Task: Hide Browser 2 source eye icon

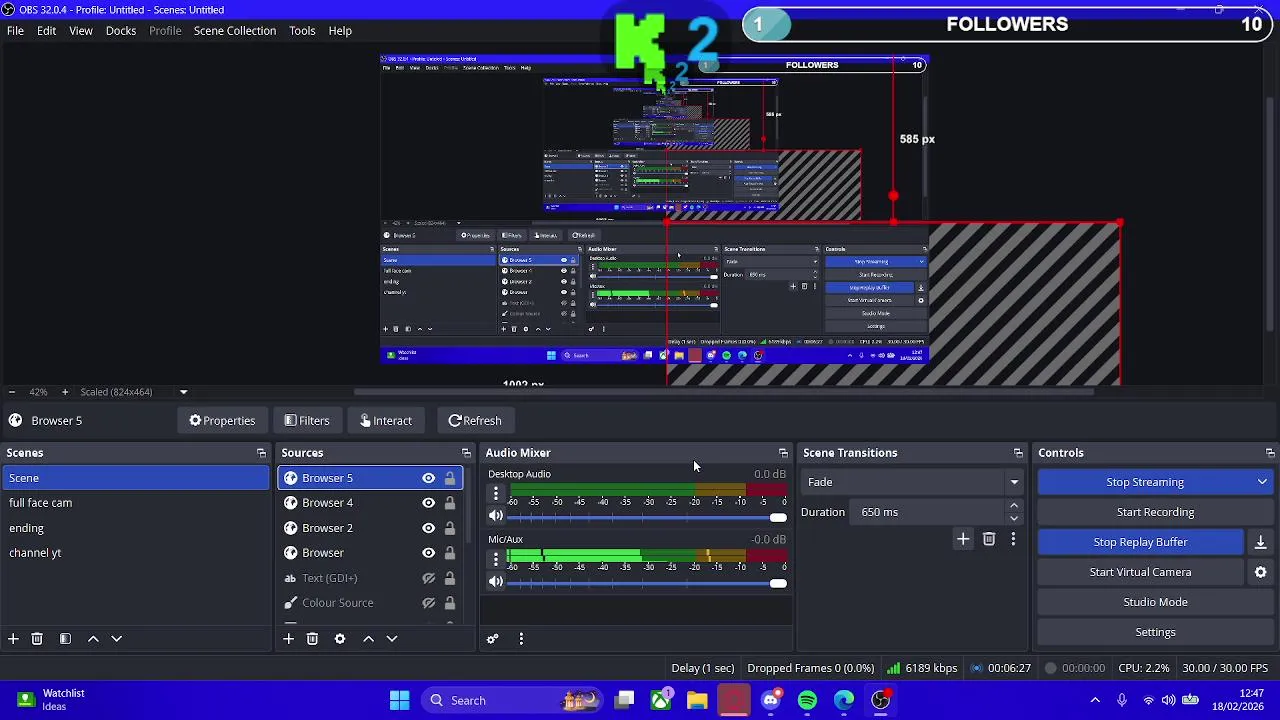Action: 428,528
